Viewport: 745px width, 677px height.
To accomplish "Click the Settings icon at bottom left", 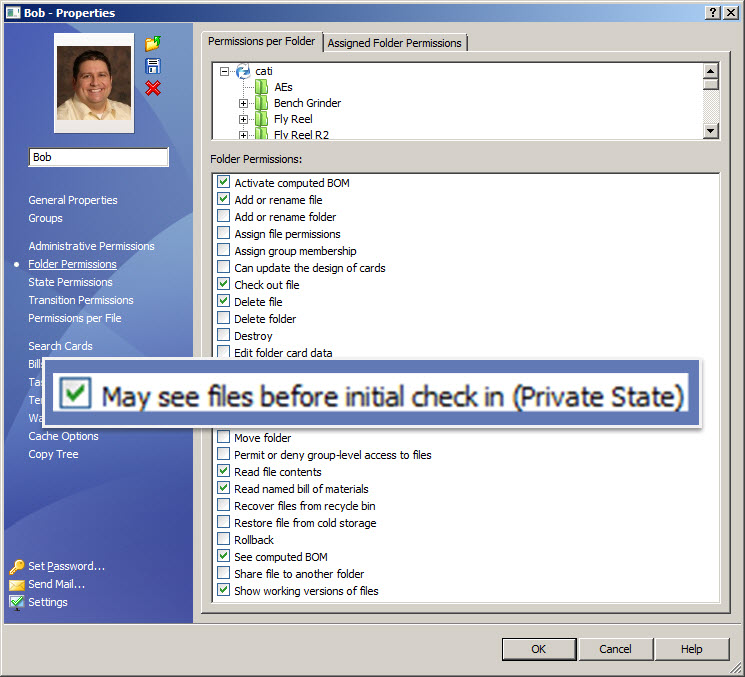I will tap(16, 602).
